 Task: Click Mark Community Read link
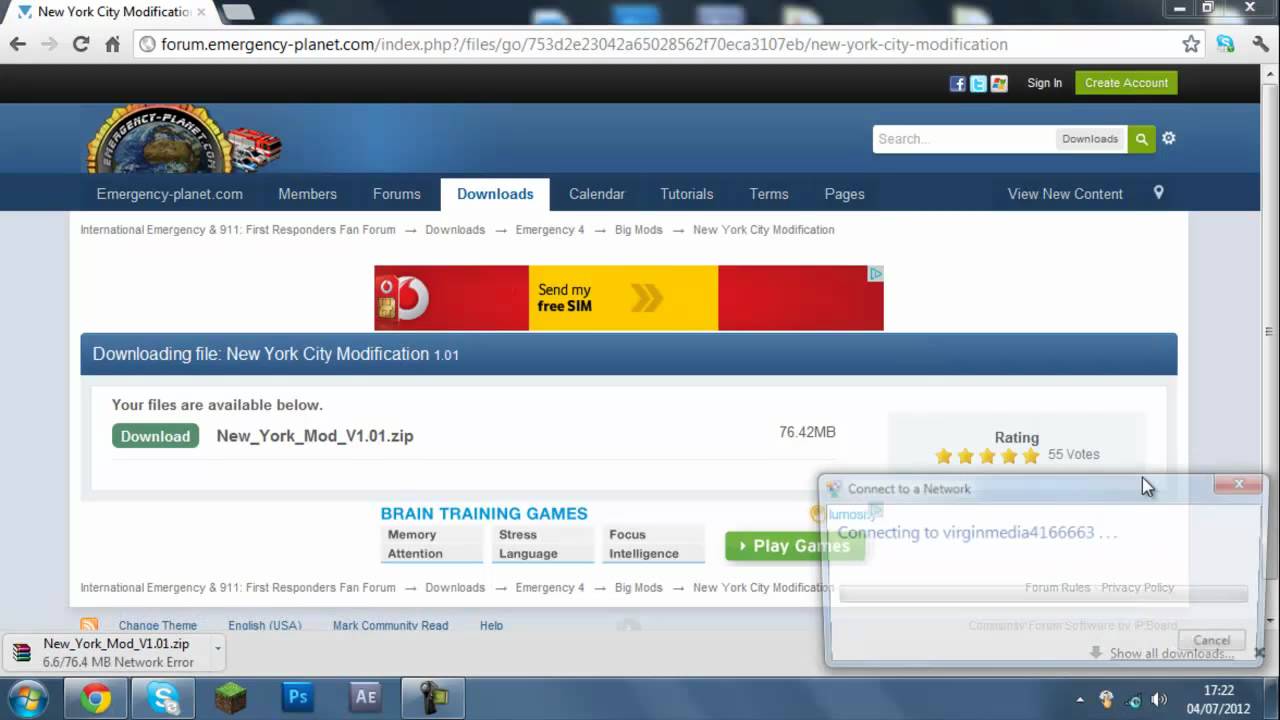tap(390, 626)
